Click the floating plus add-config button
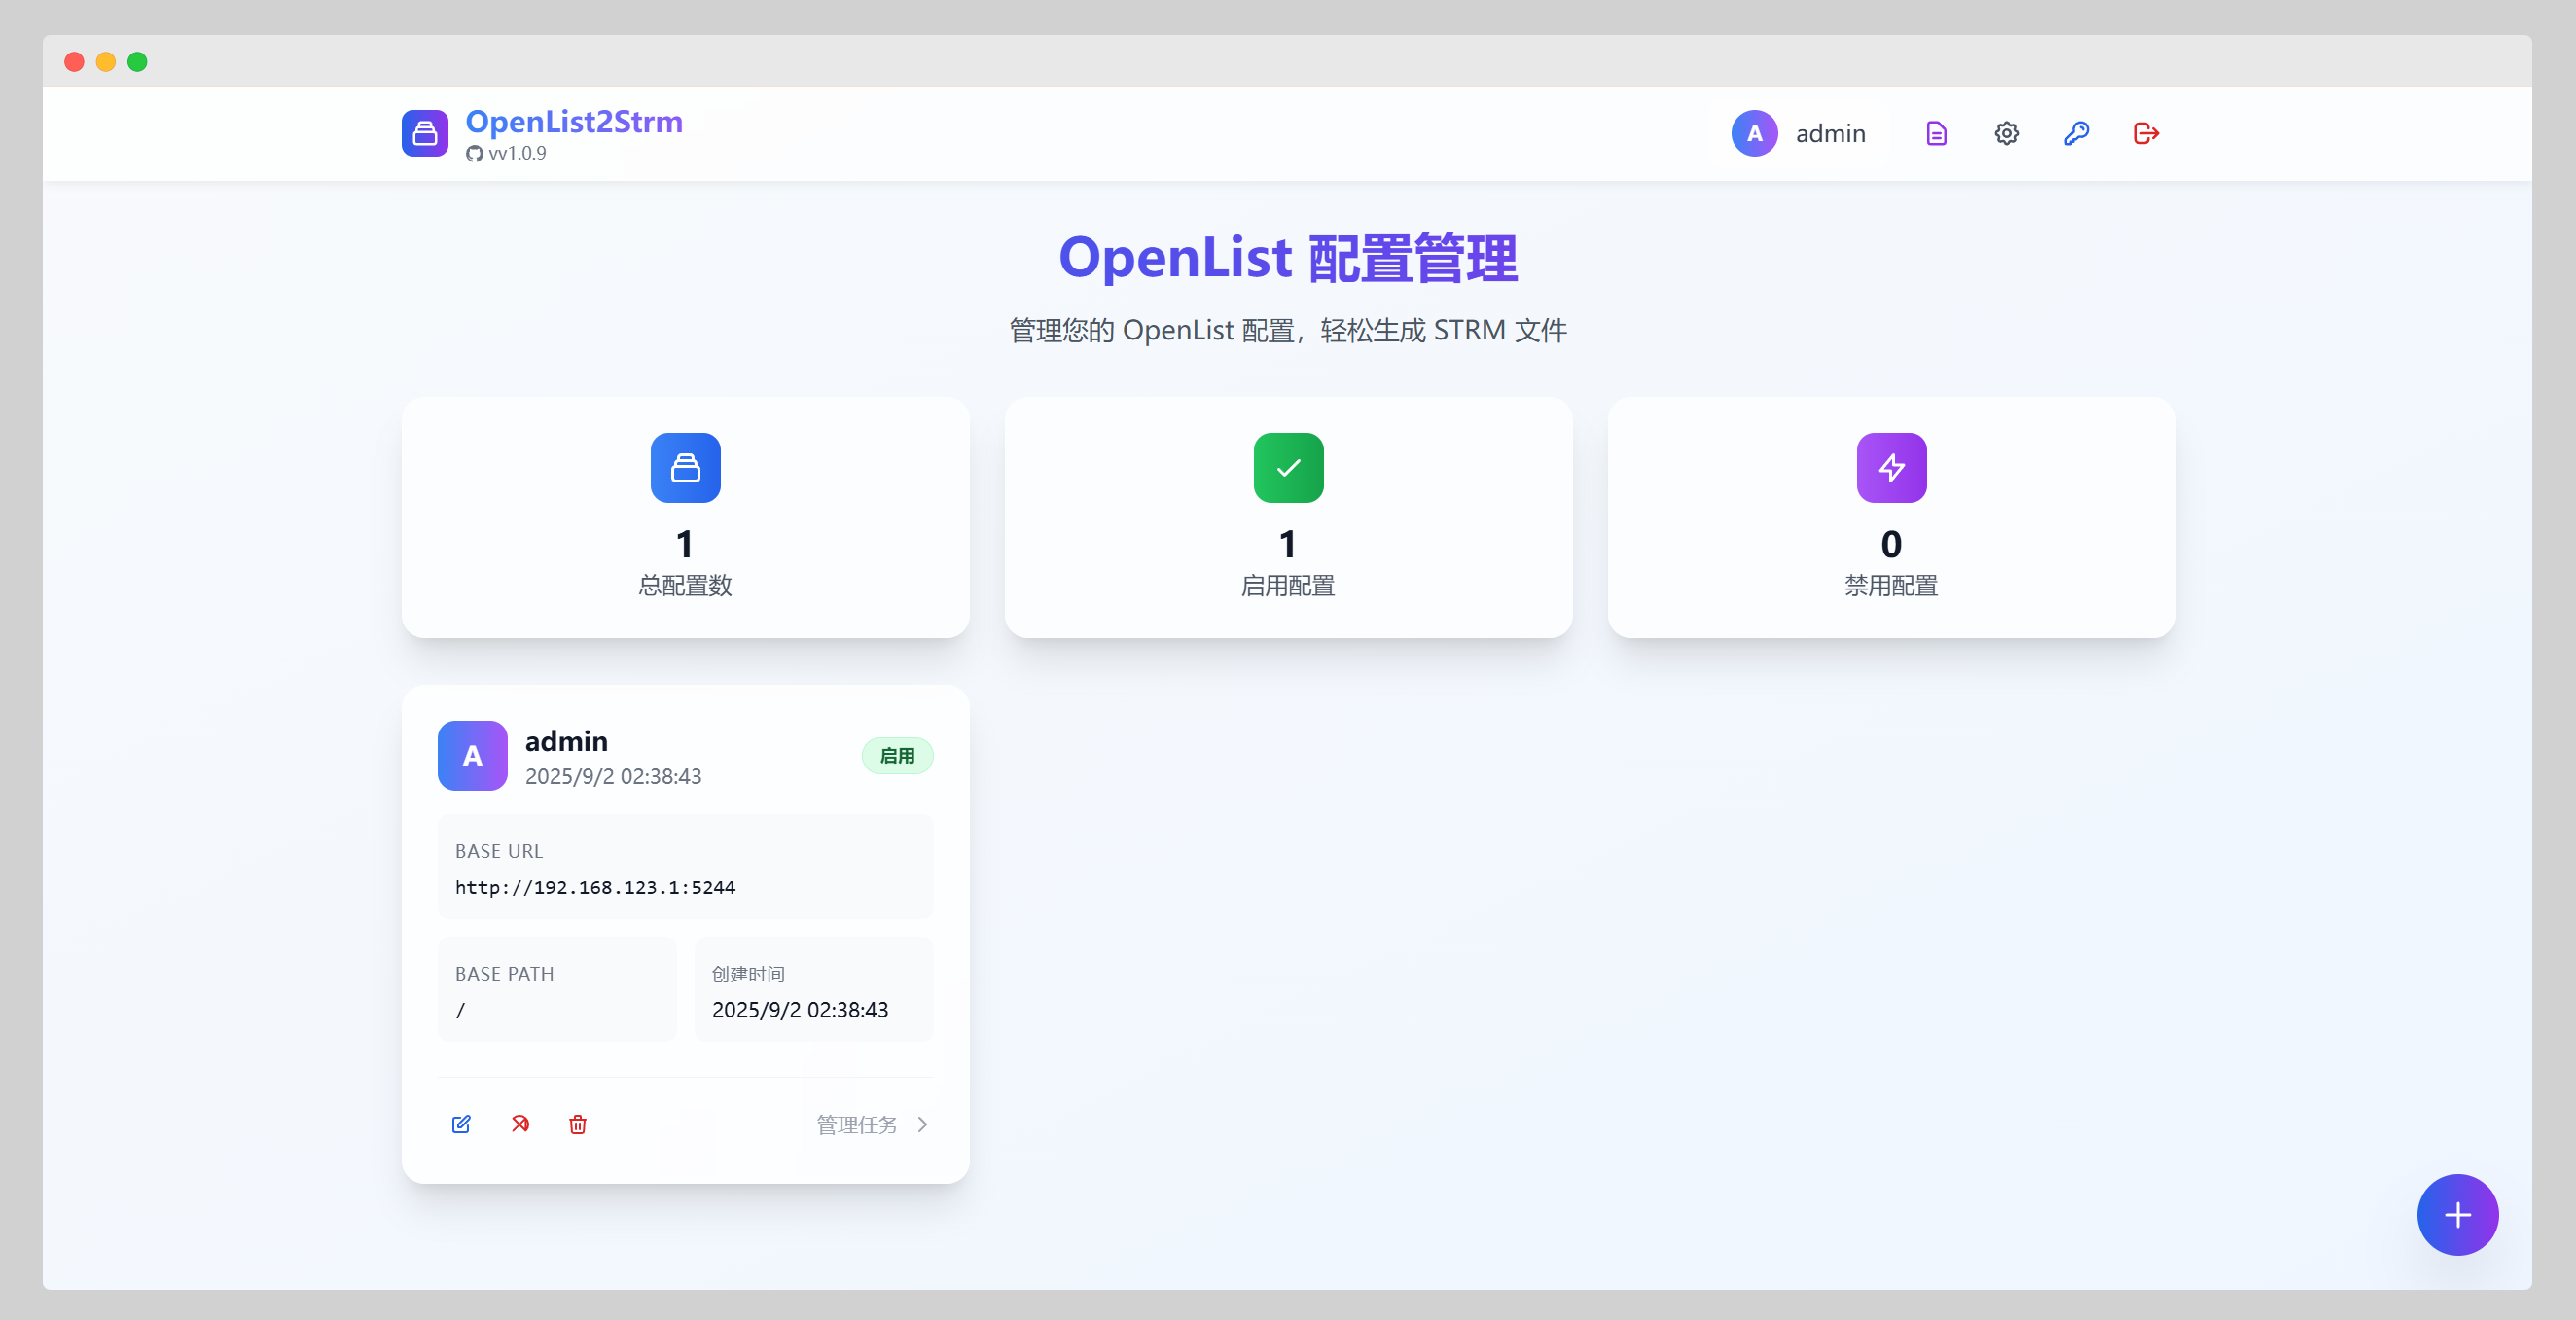This screenshot has height=1320, width=2576. 2457,1214
